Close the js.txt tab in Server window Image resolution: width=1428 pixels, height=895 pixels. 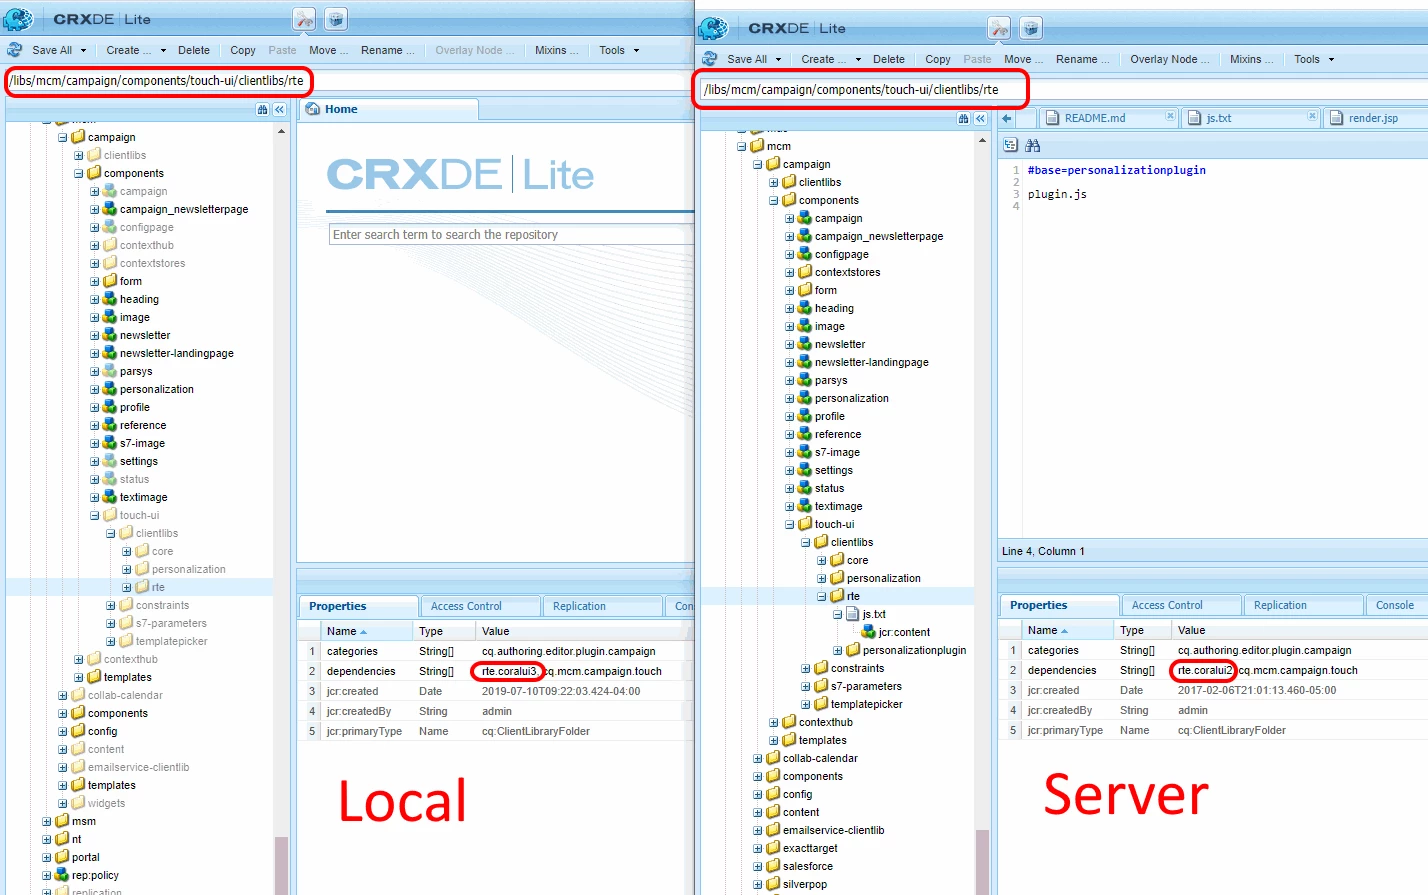coord(1312,117)
